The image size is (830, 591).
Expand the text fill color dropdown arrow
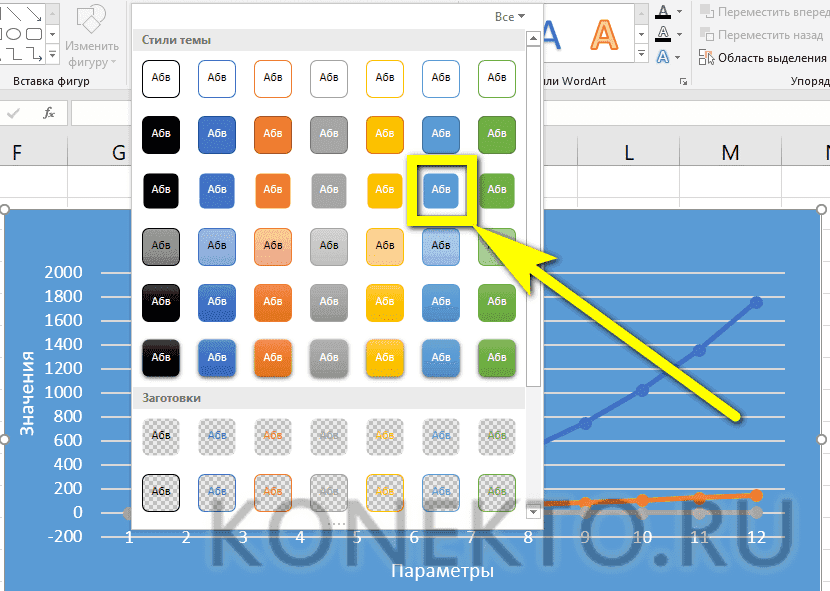[x=682, y=11]
